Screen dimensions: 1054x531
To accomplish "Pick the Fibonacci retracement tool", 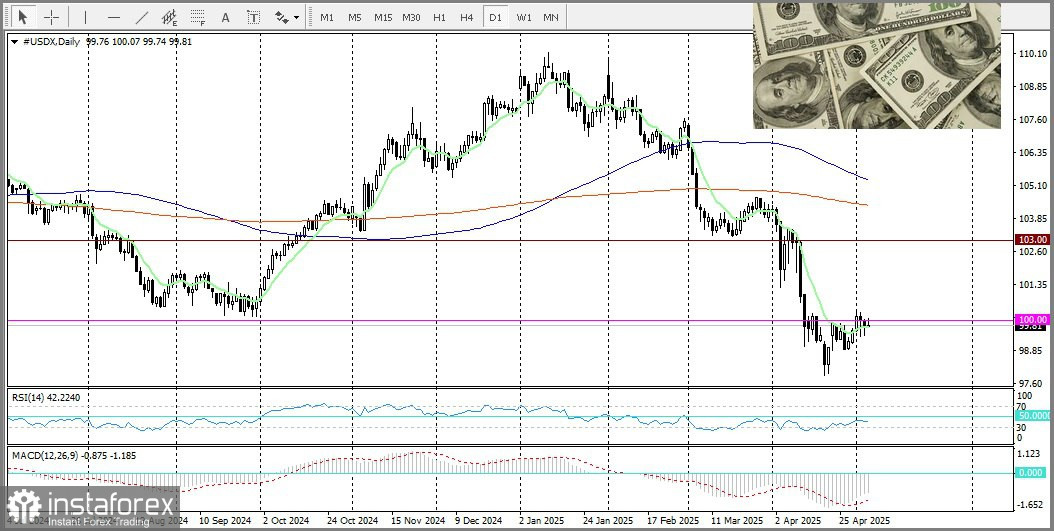I will (198, 17).
